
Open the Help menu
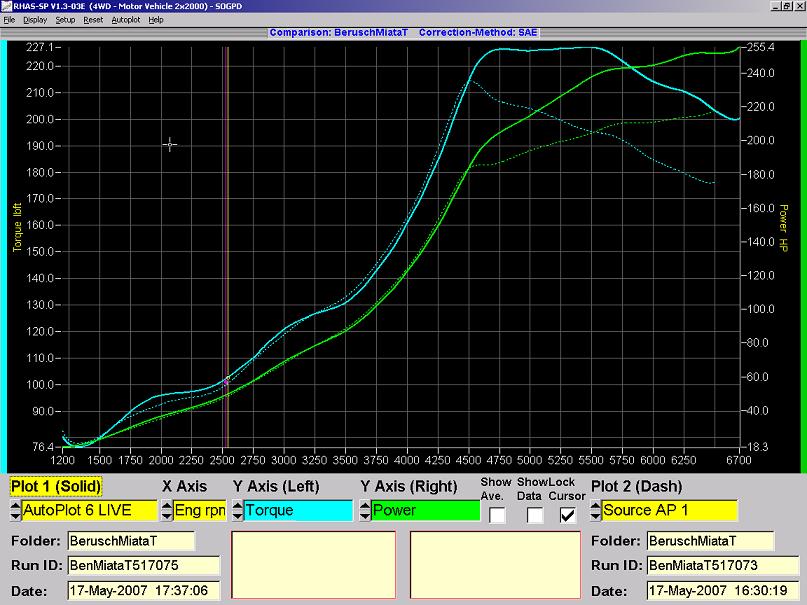point(156,20)
